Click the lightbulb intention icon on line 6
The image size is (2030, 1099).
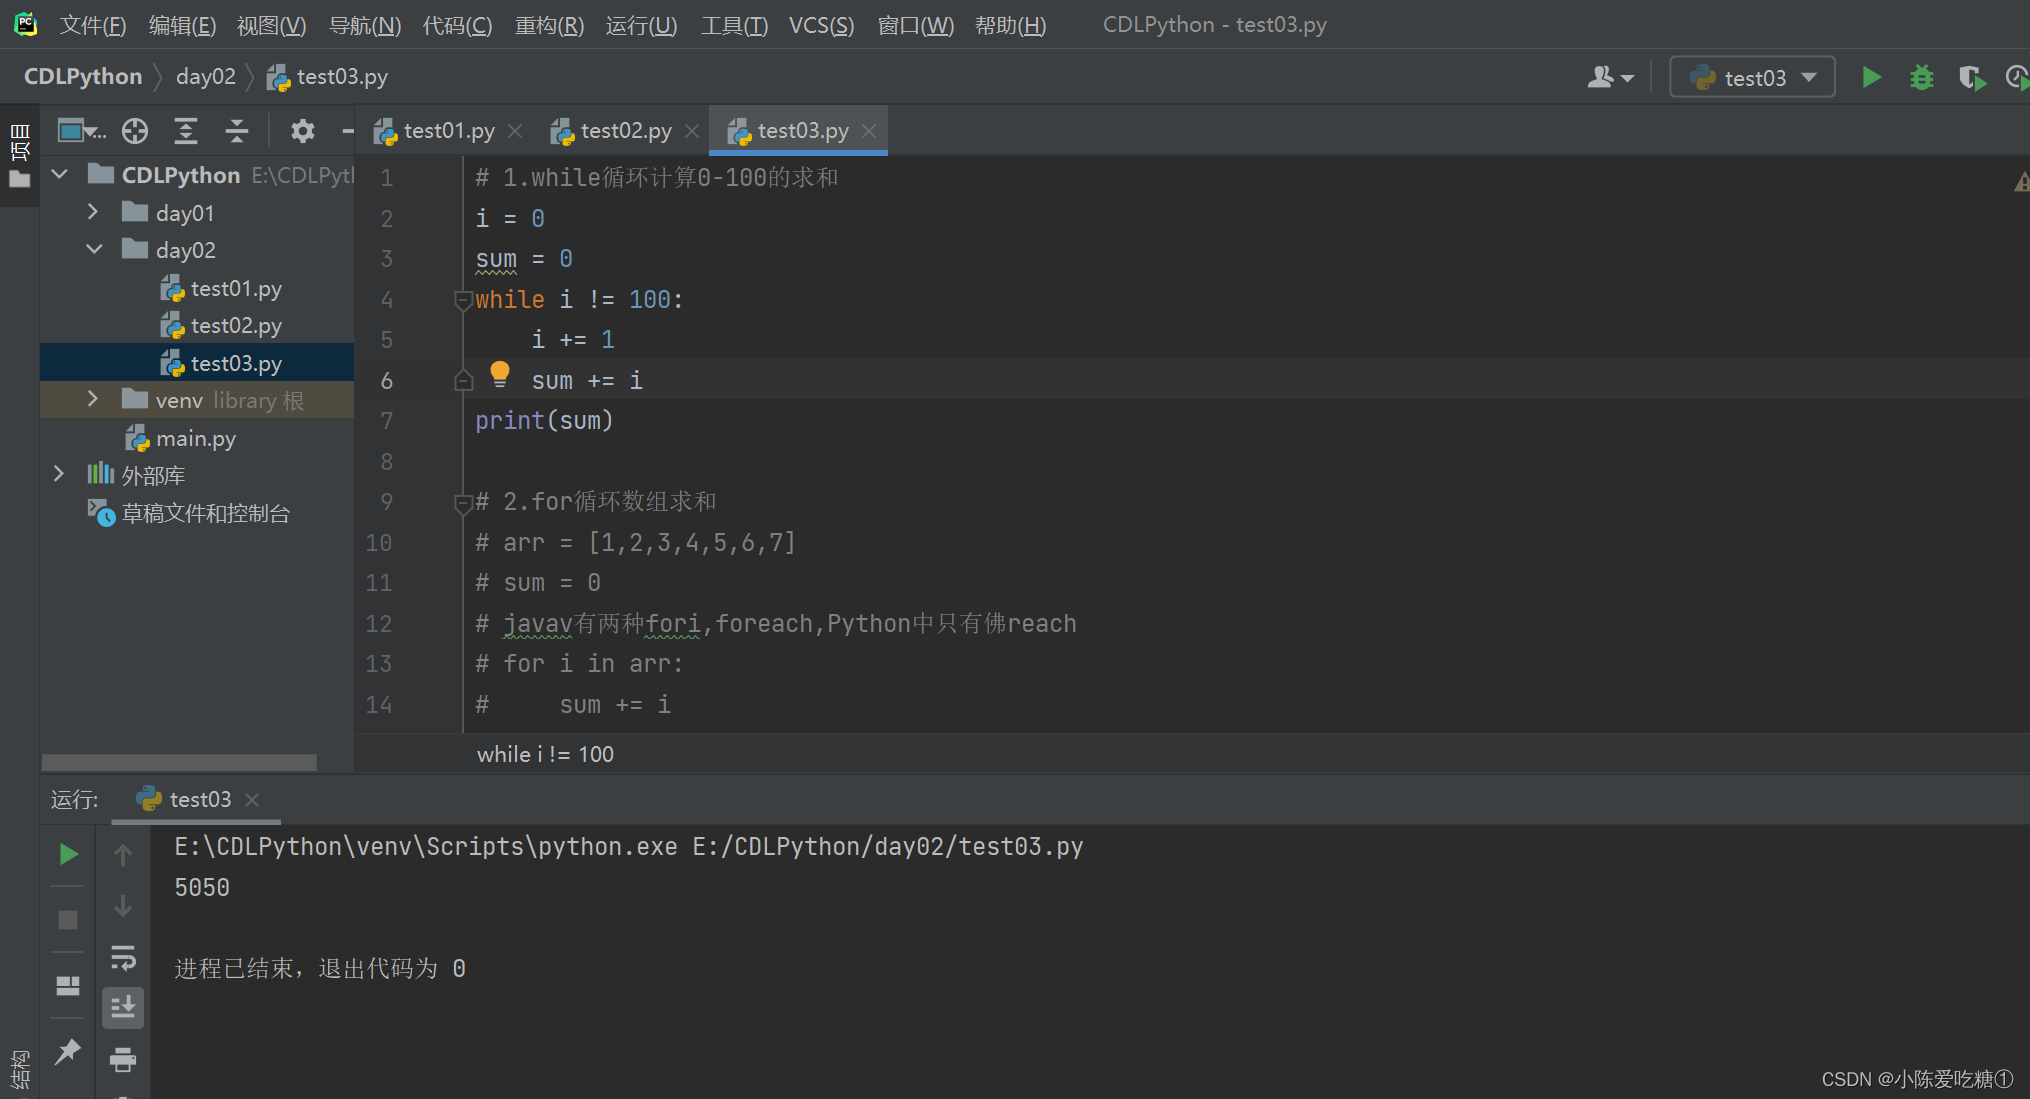(500, 375)
